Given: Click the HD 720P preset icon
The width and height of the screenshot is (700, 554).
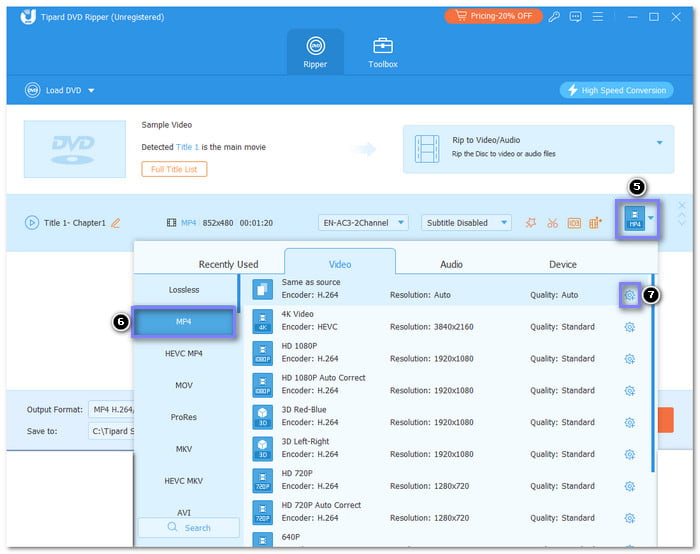Looking at the screenshot, I should tap(262, 481).
